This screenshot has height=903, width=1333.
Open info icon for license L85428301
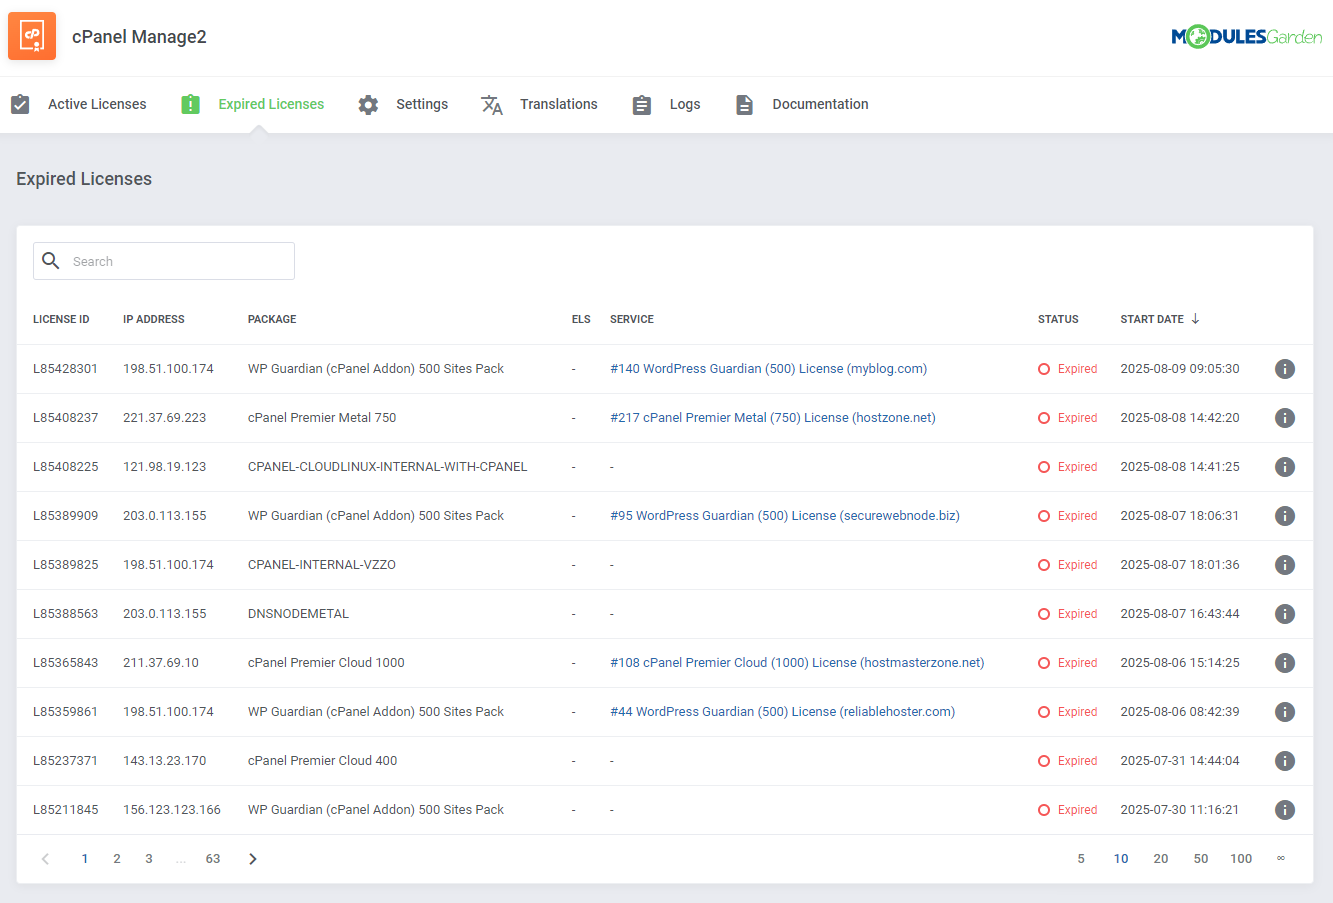point(1285,368)
